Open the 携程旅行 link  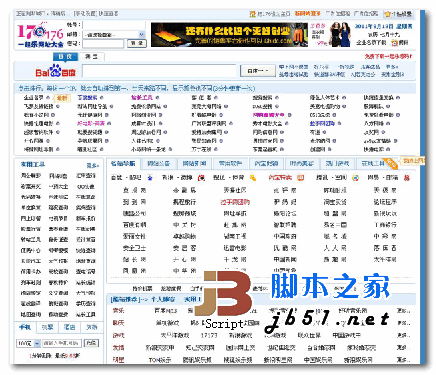click(x=185, y=202)
